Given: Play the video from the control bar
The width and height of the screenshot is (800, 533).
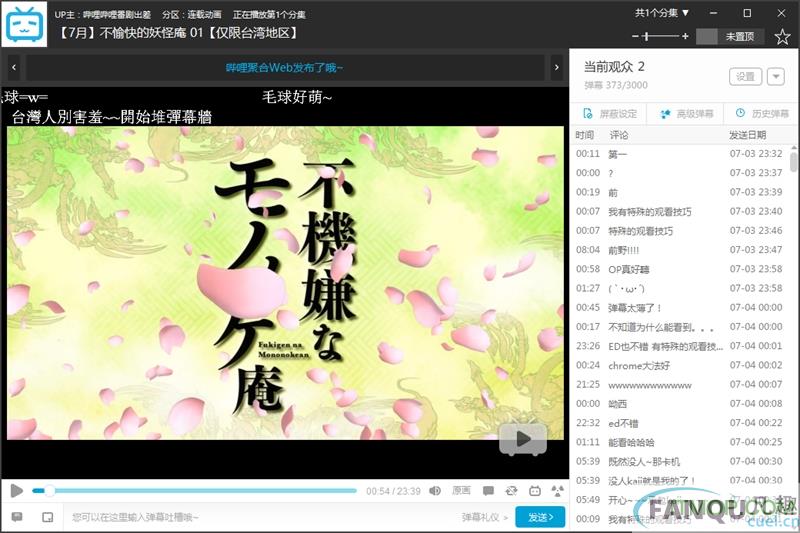Looking at the screenshot, I should tap(16, 491).
